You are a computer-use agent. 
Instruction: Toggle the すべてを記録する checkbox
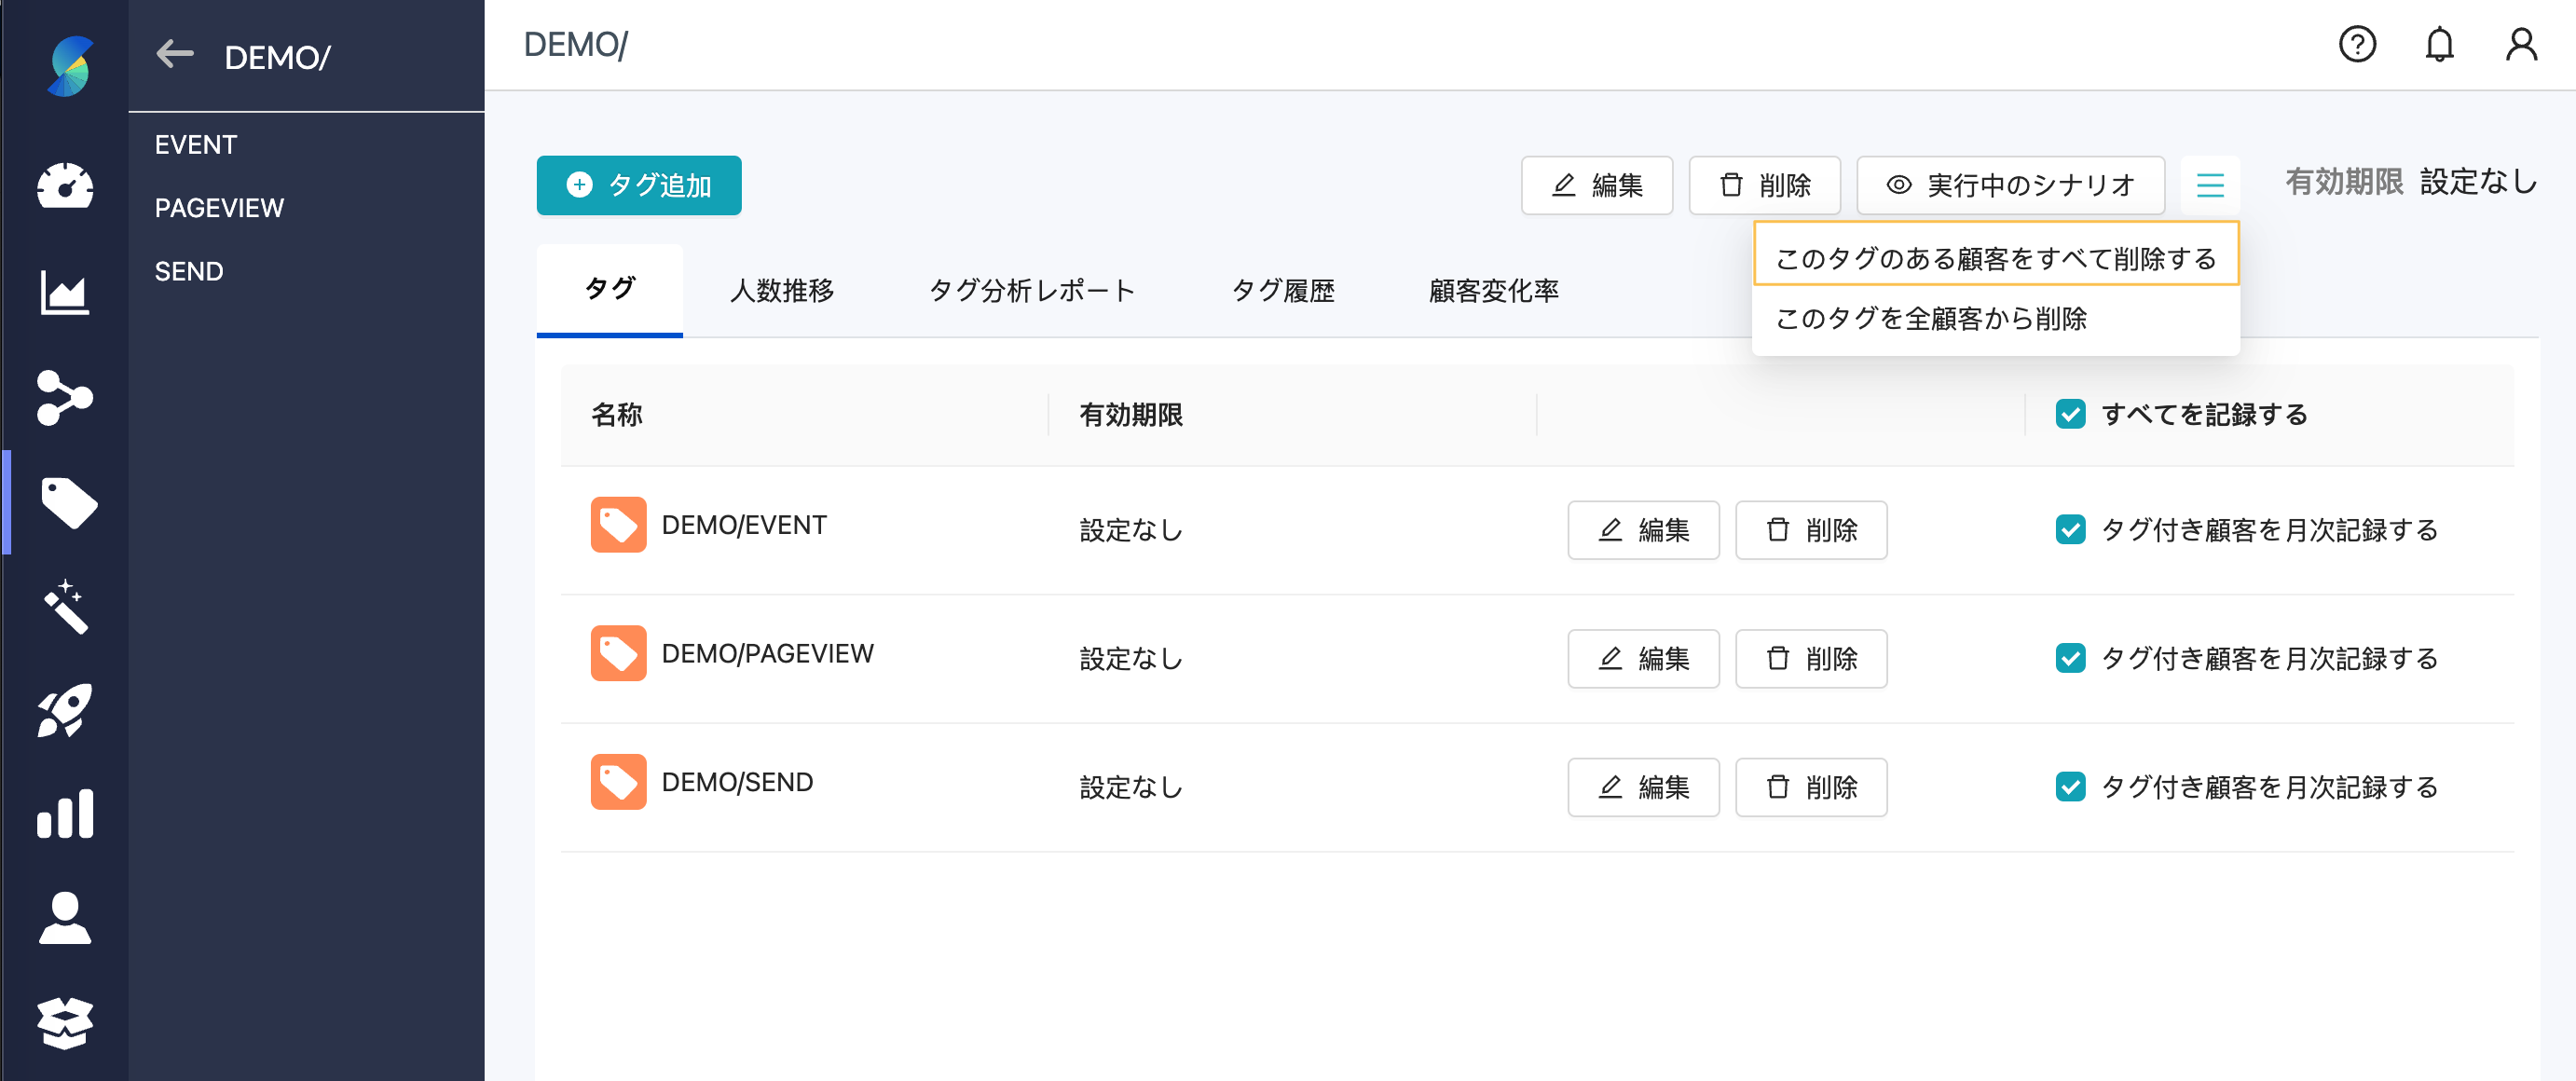click(x=2070, y=414)
